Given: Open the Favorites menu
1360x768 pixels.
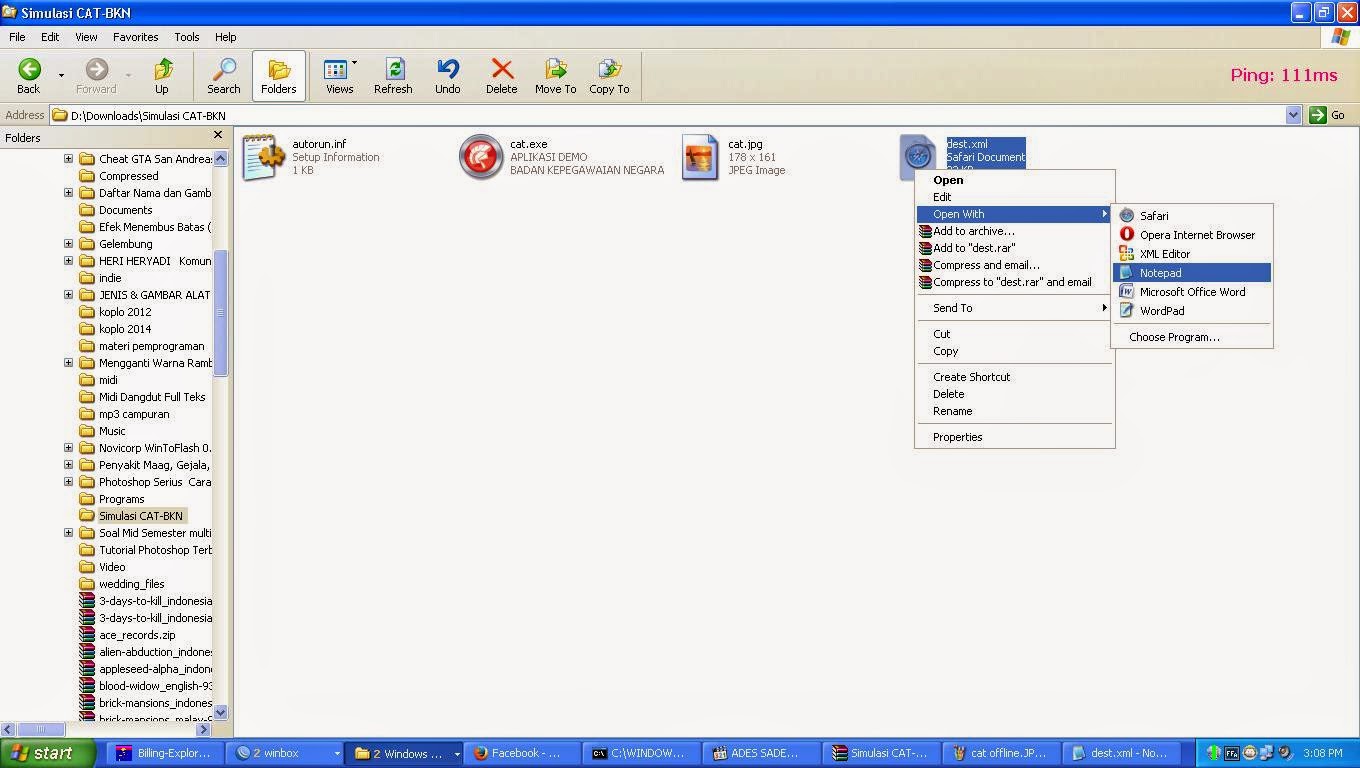Looking at the screenshot, I should click(135, 37).
